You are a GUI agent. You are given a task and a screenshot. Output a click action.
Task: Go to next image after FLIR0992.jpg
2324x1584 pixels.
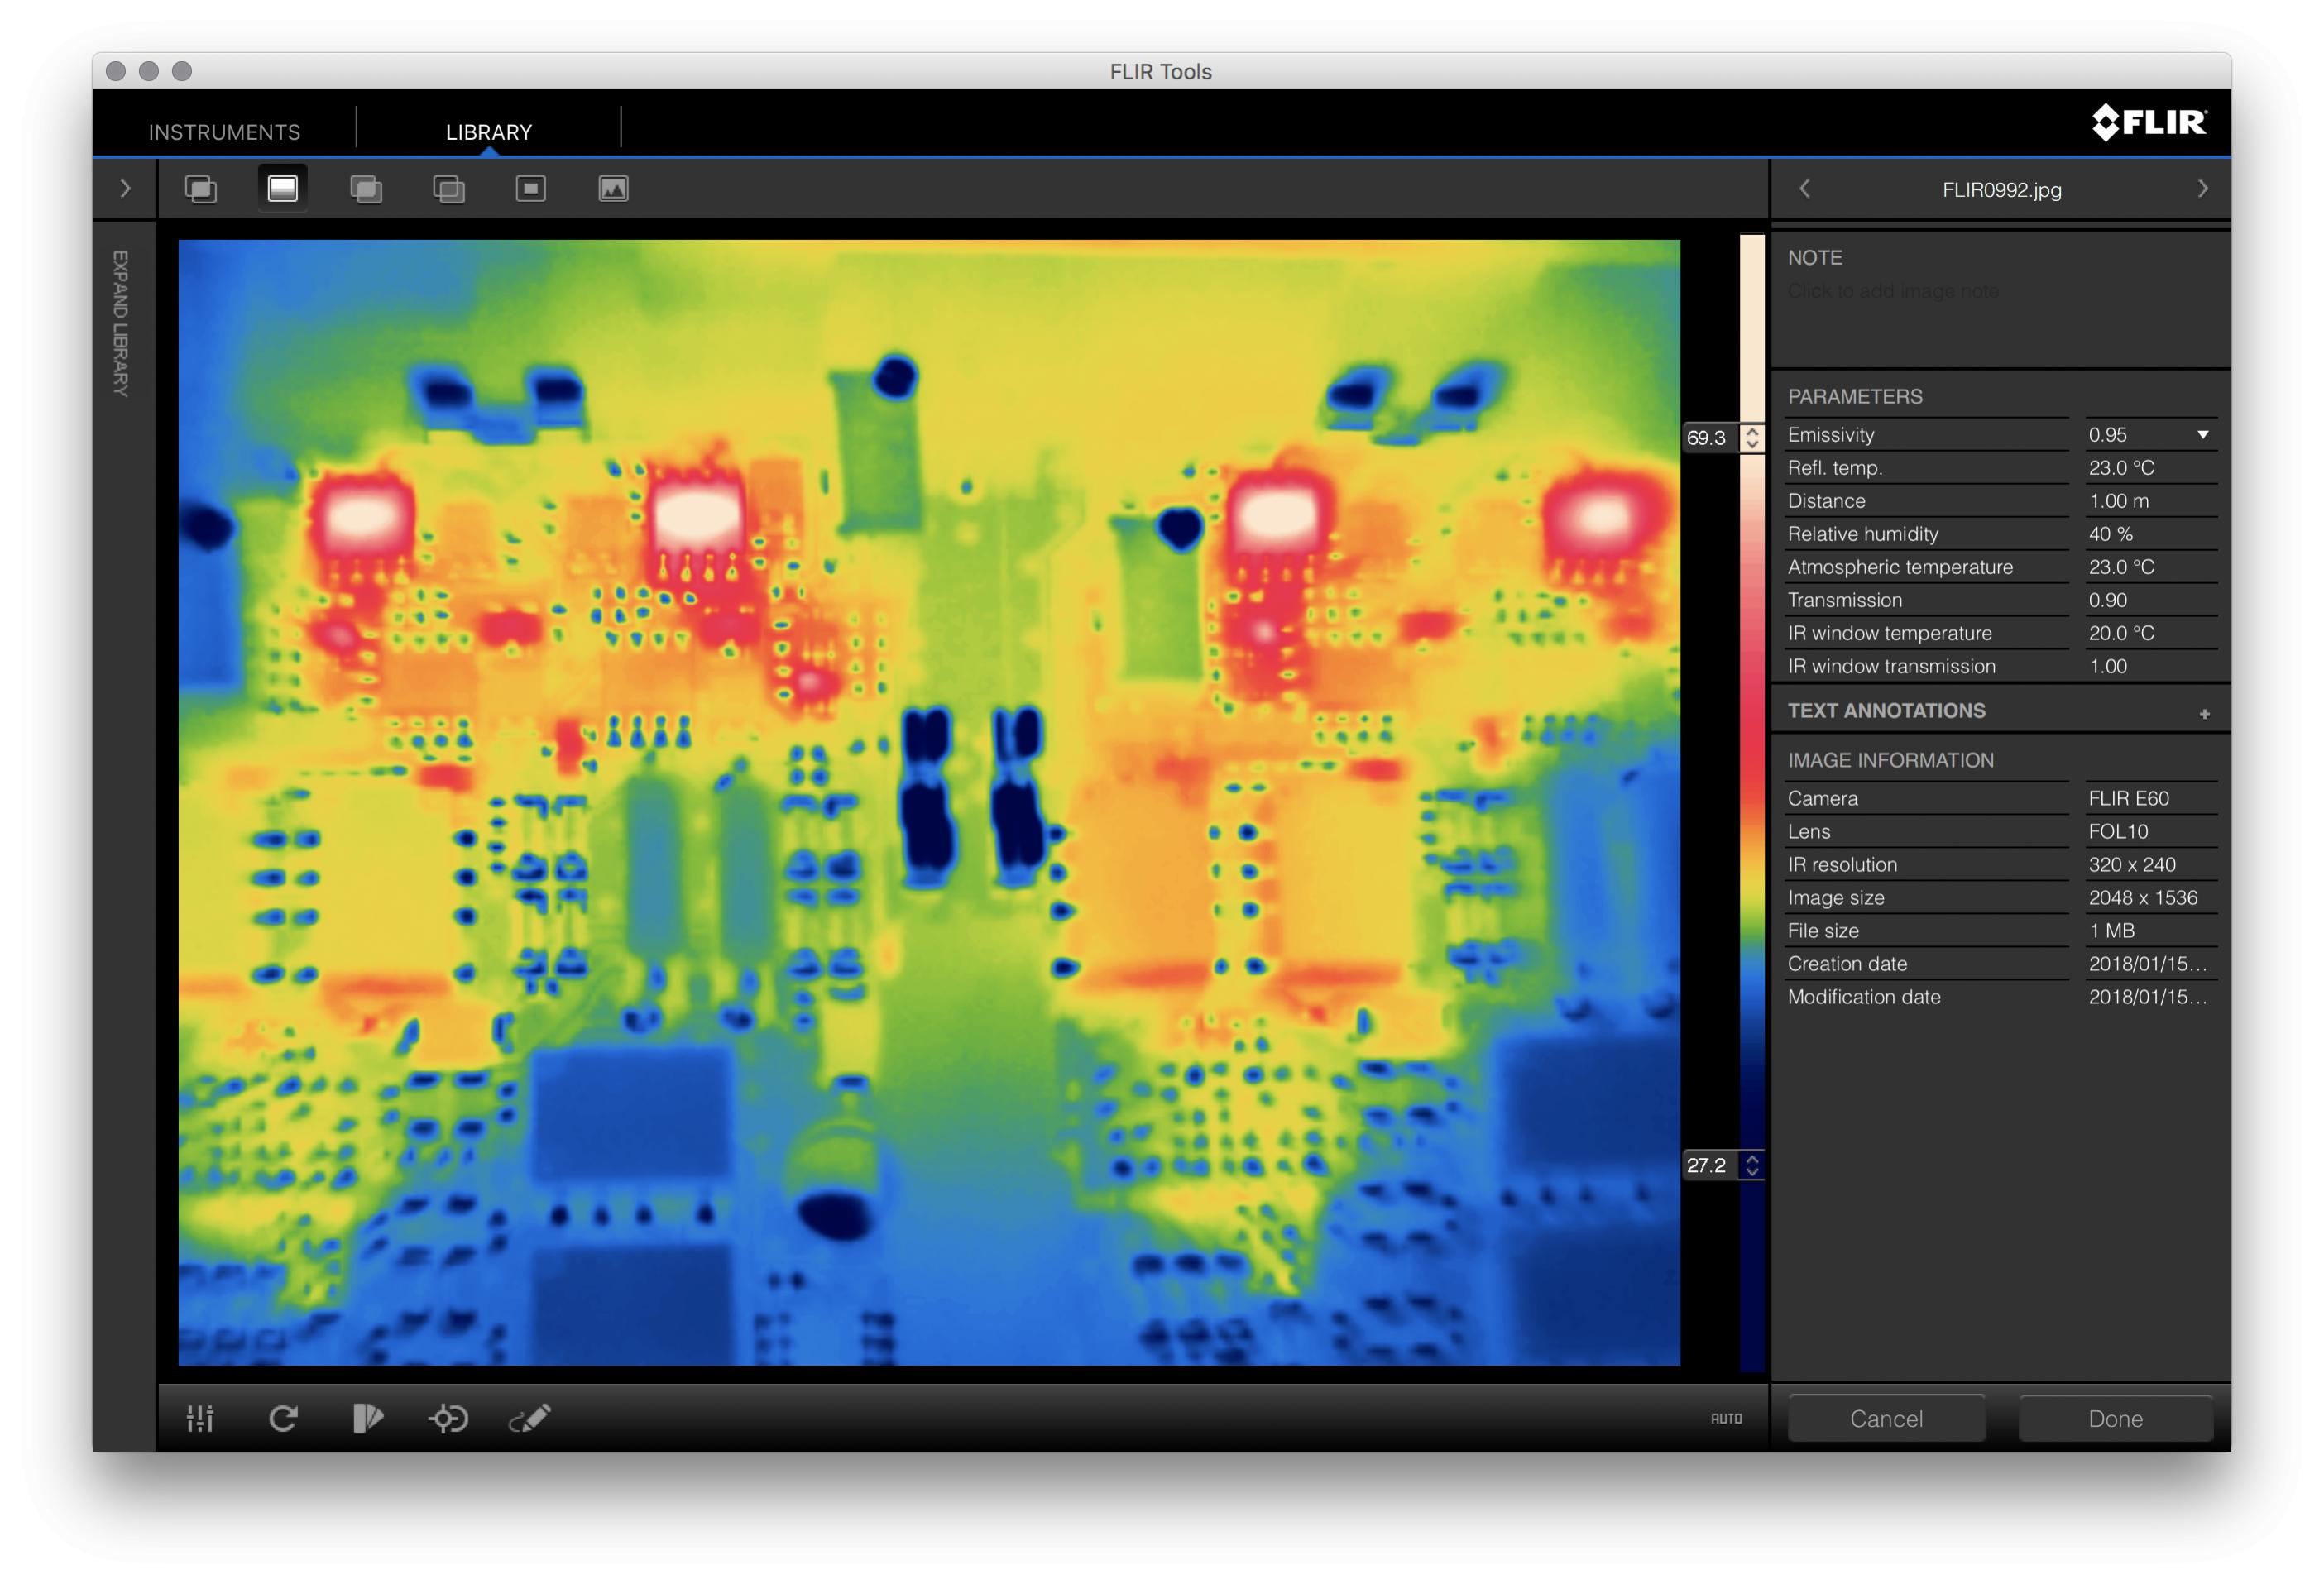click(x=2202, y=189)
